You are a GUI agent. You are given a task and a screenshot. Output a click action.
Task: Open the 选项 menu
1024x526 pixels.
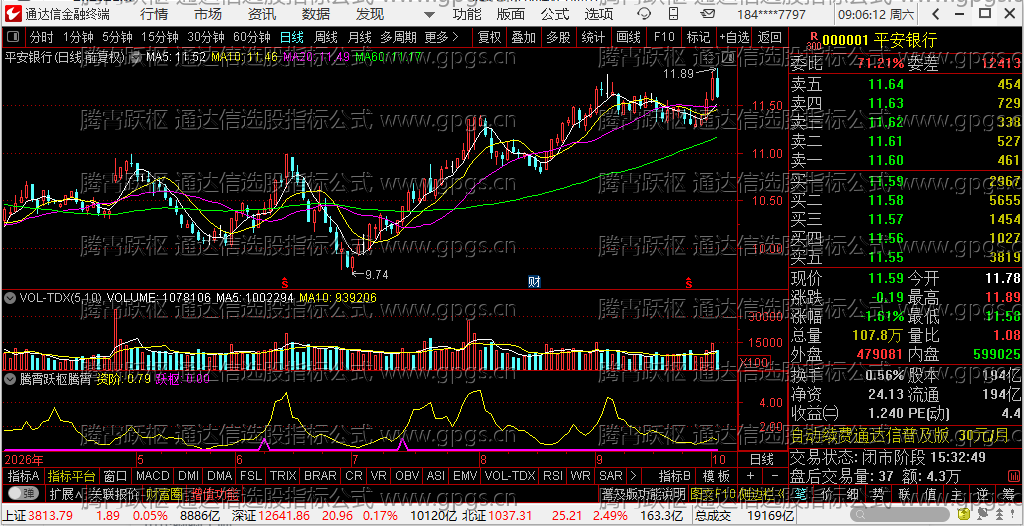599,14
